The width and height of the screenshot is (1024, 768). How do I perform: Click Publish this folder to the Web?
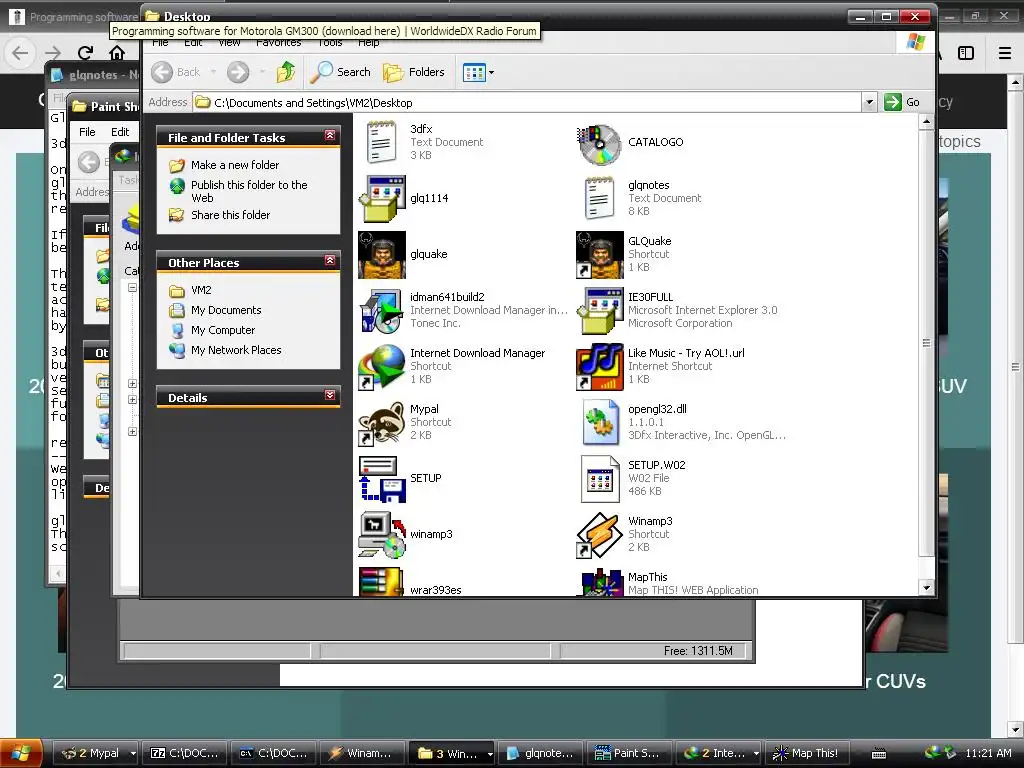(x=249, y=191)
